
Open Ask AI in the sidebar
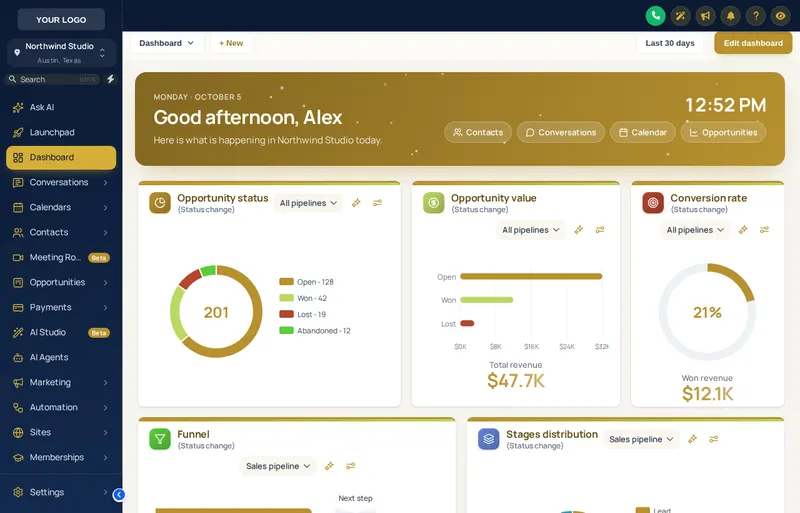(x=61, y=107)
